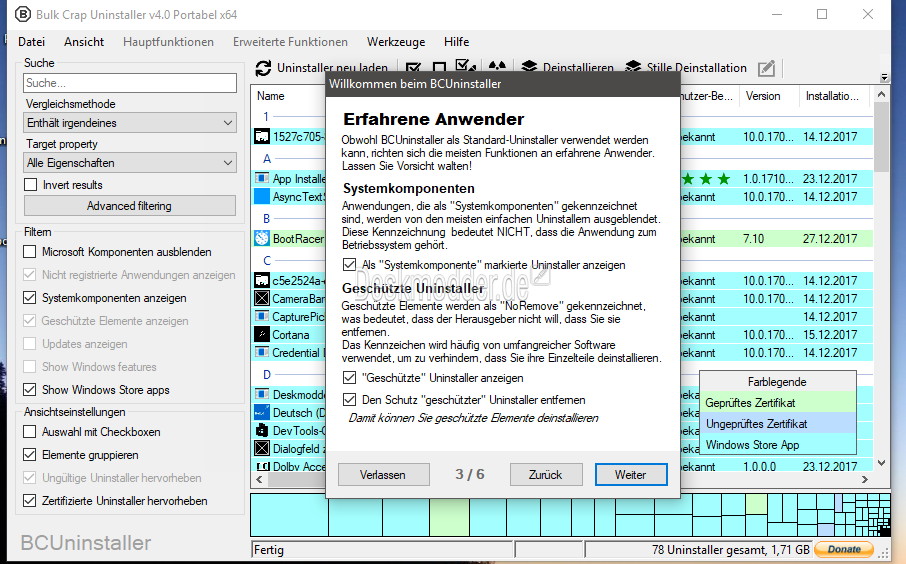This screenshot has width=906, height=564.
Task: Click Verlassen to exit the wizard
Action: tap(383, 474)
